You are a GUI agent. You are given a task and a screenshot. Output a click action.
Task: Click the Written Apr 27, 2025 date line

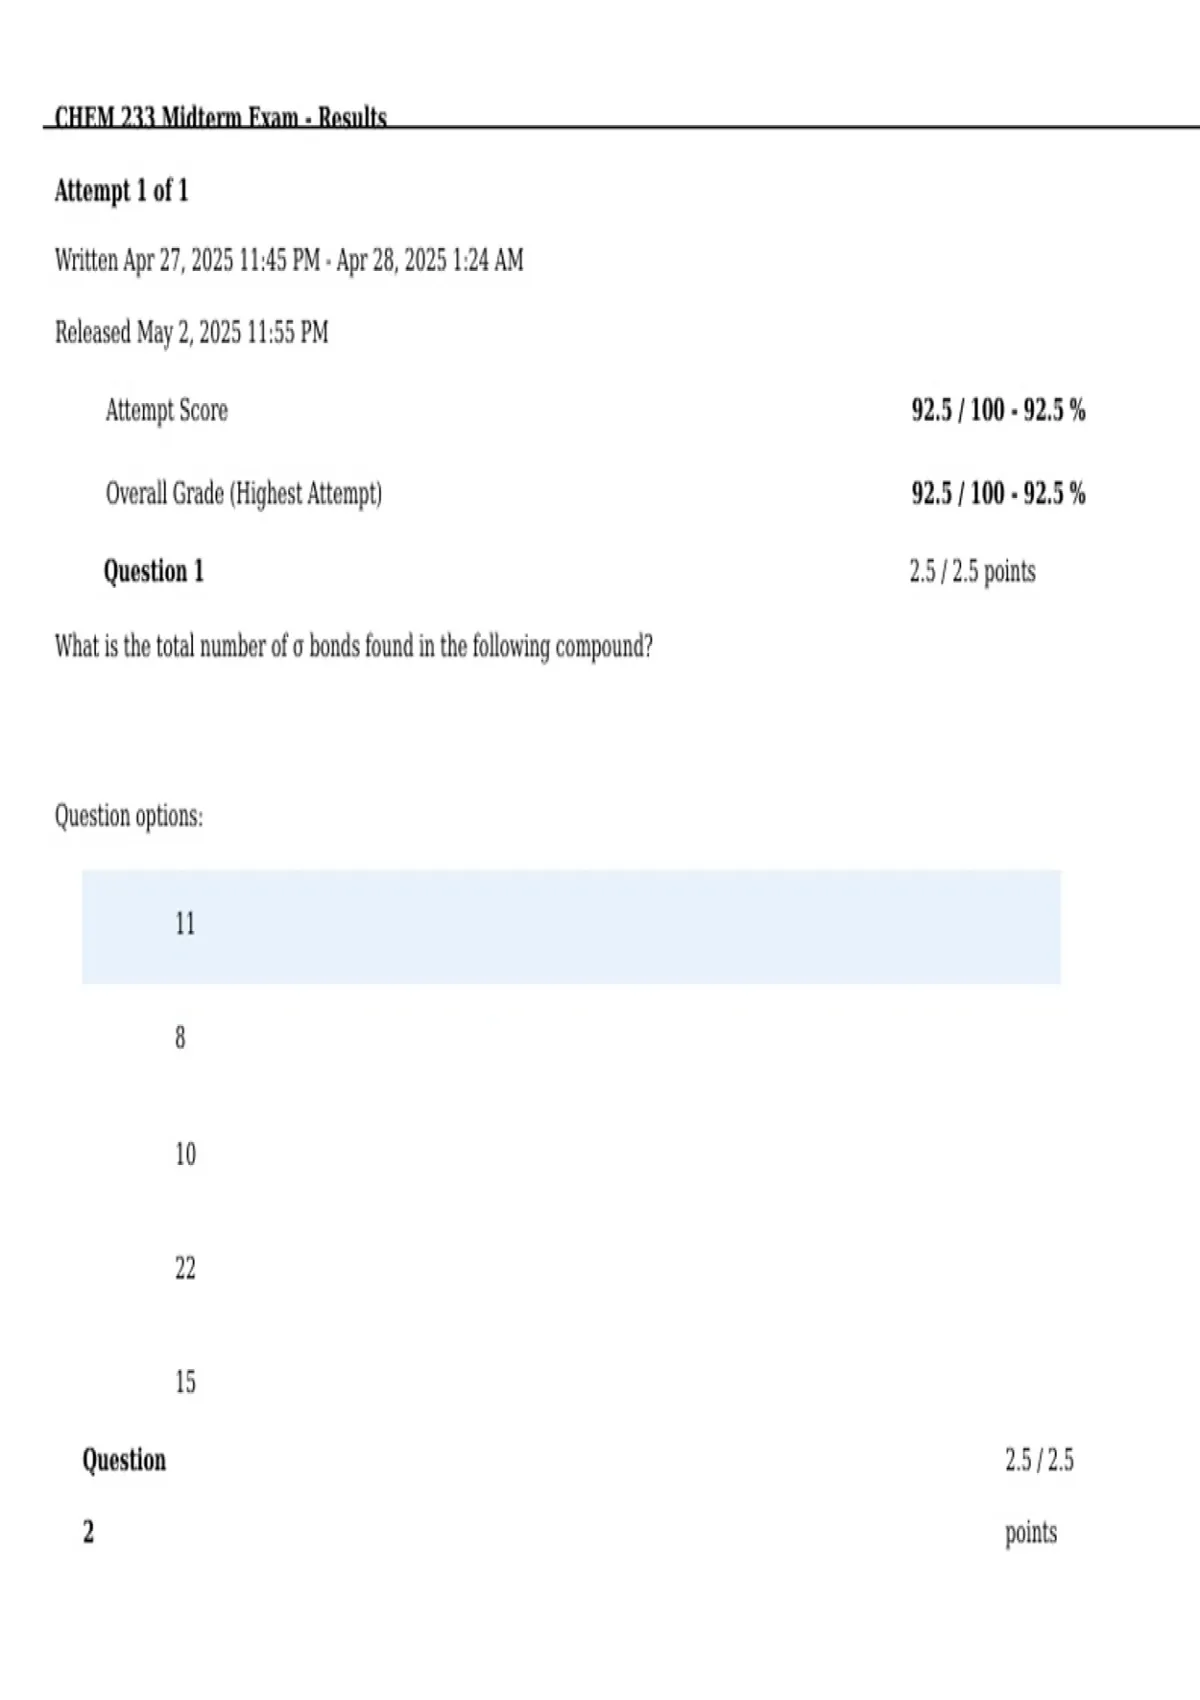click(289, 260)
